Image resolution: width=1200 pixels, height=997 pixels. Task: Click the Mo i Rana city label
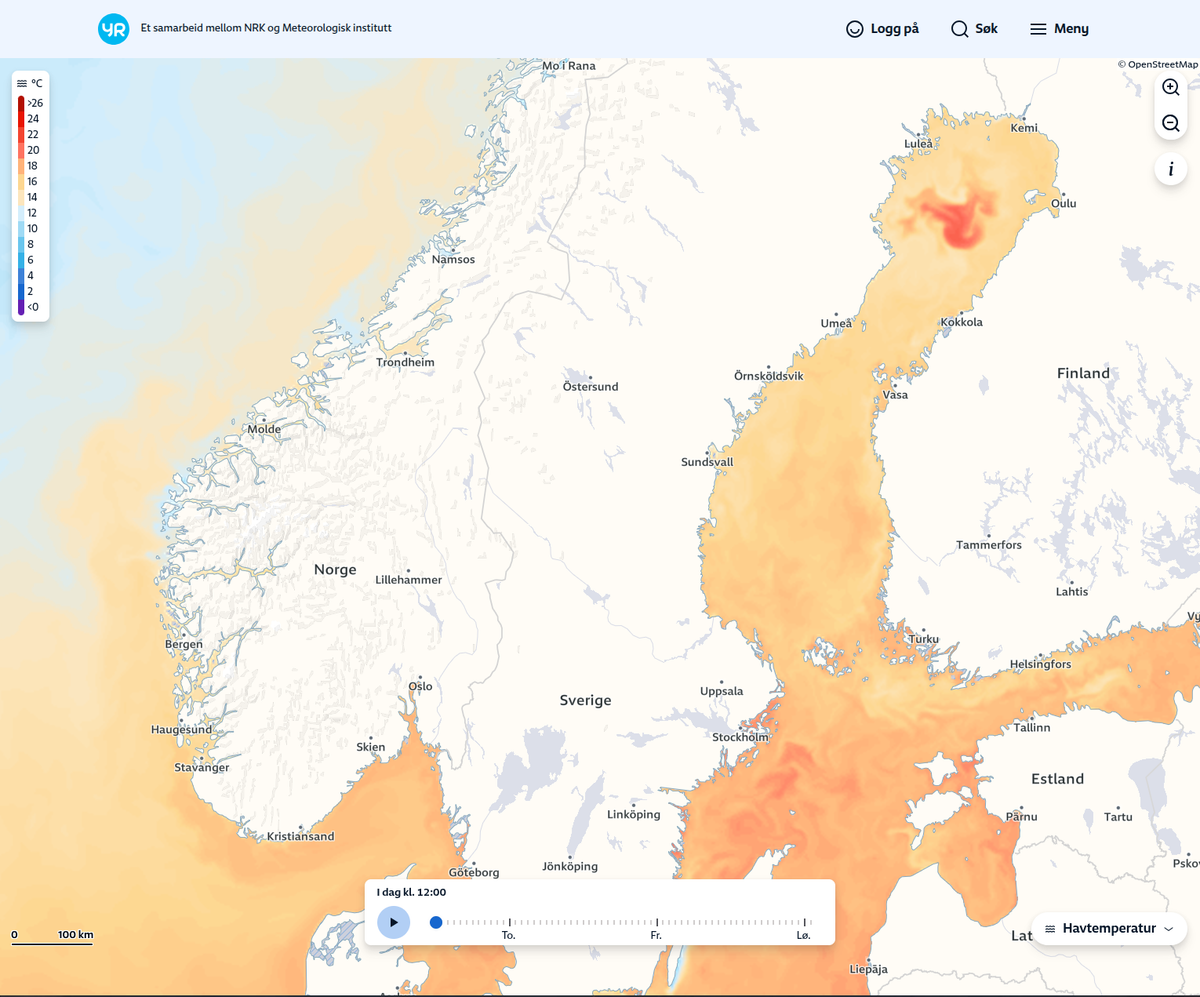coord(569,66)
